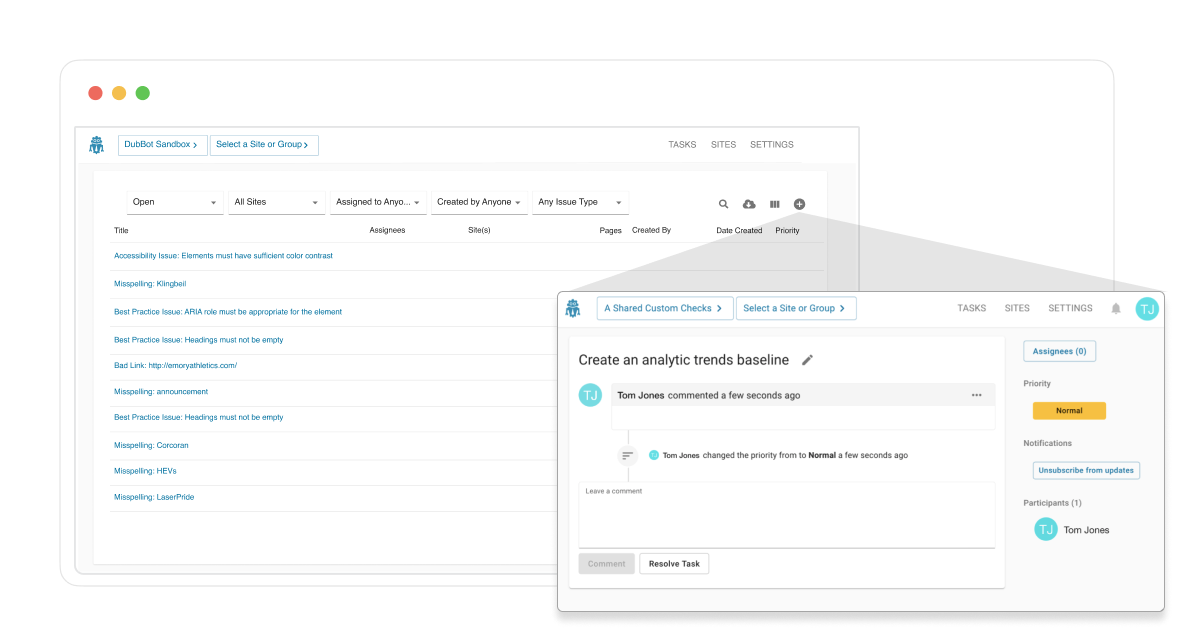Expand the All Sites filter dropdown
1200x640 pixels.
[x=276, y=202]
